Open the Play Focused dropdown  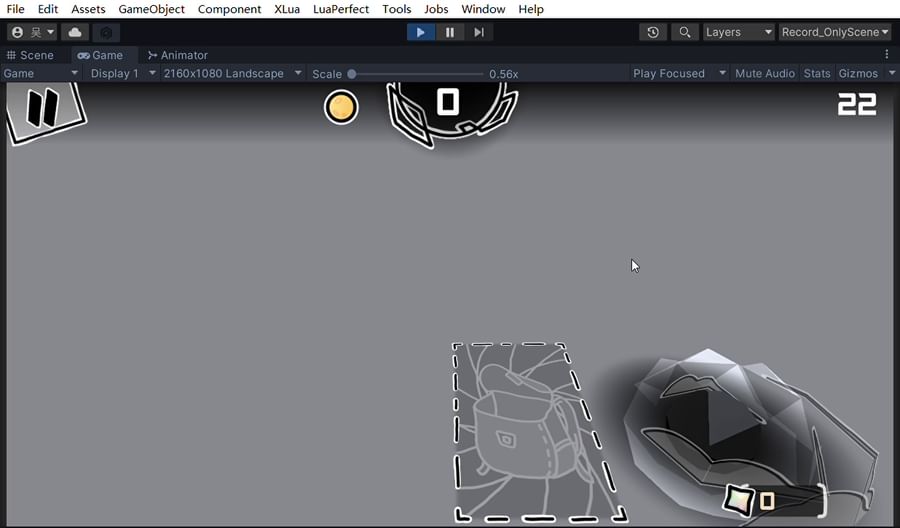(x=680, y=73)
